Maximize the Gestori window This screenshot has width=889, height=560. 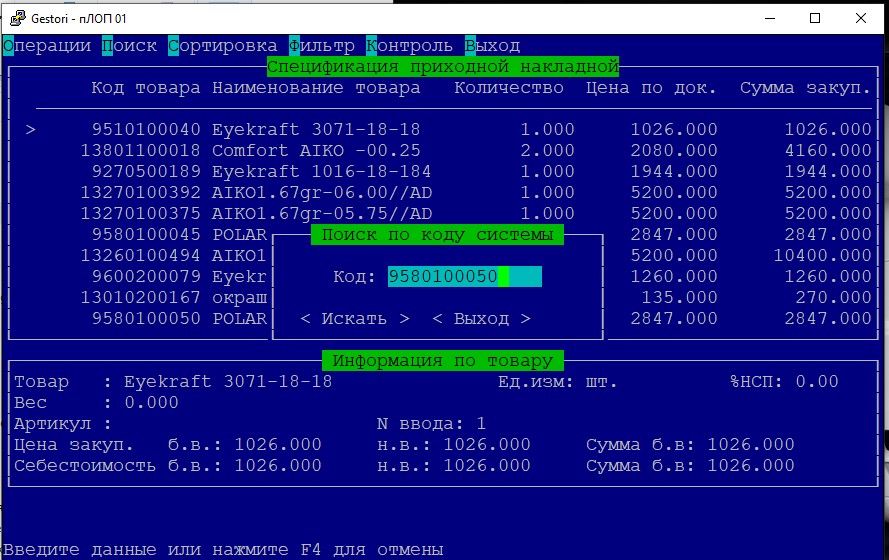[815, 18]
